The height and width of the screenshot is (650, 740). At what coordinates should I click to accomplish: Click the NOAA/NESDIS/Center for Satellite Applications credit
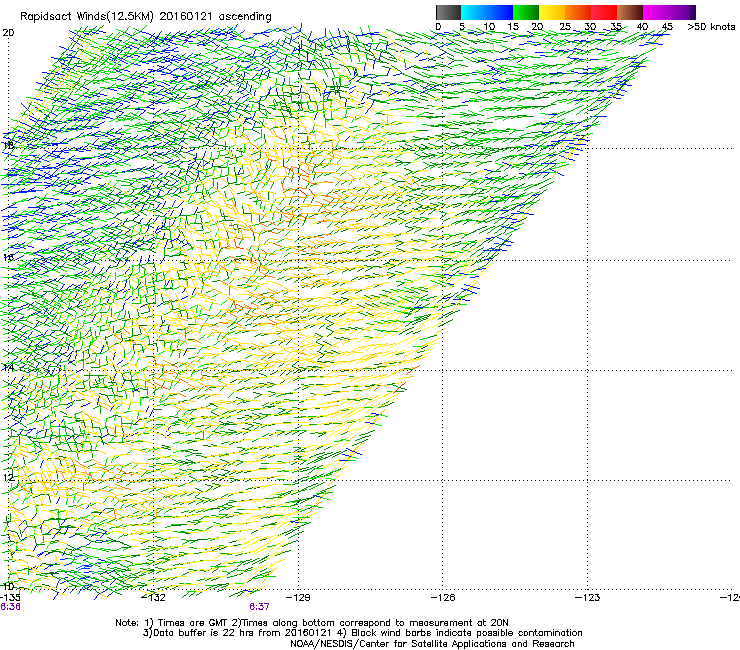click(432, 644)
